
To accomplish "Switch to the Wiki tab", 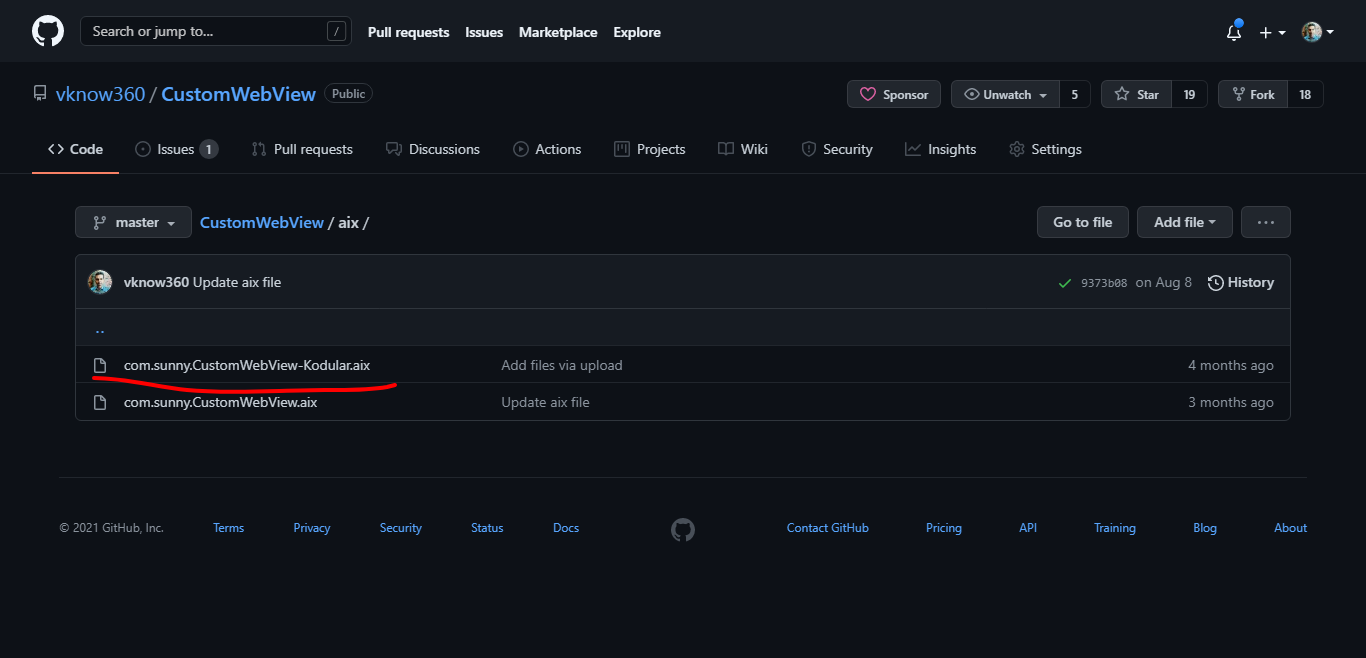I will pos(743,149).
